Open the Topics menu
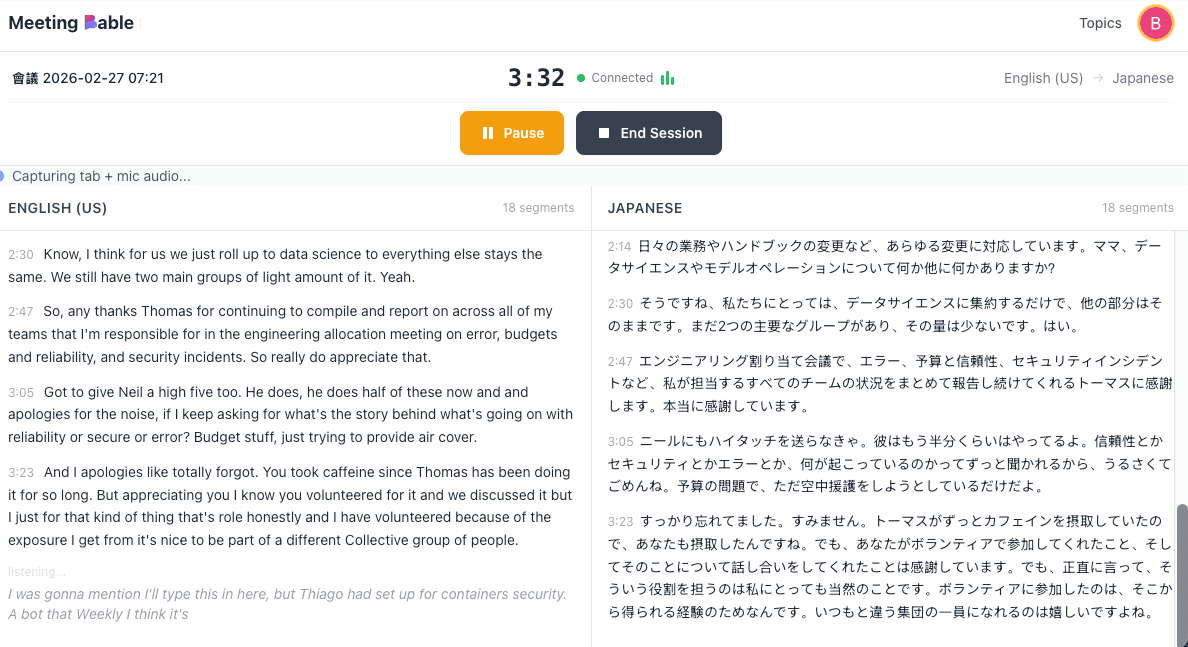 point(1100,22)
